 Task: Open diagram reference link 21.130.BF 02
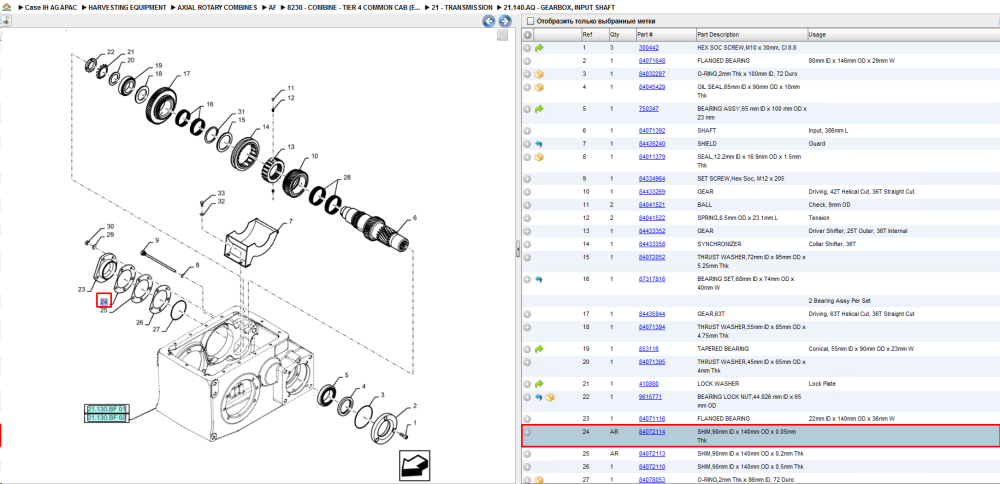[108, 418]
